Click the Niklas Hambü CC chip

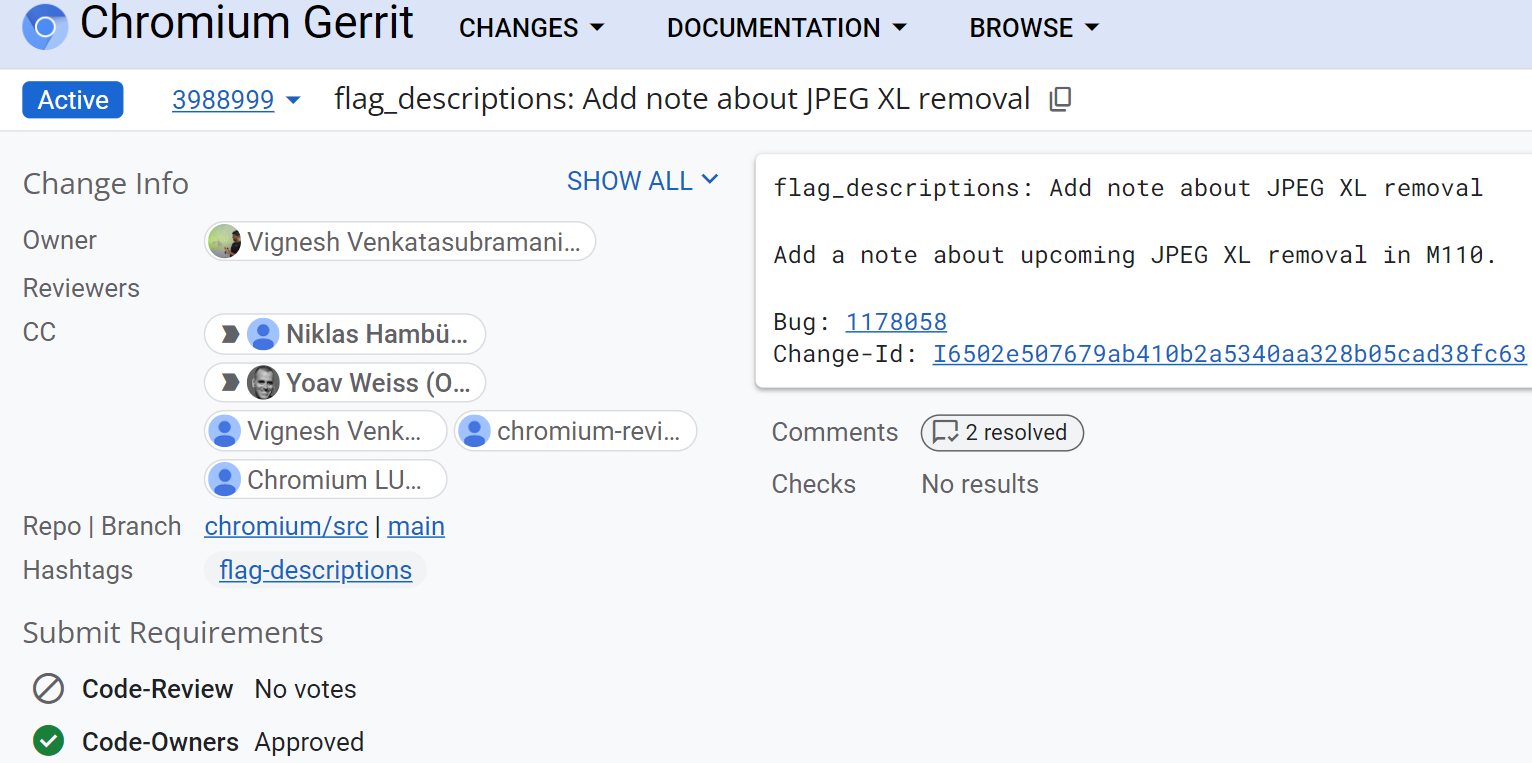click(345, 334)
